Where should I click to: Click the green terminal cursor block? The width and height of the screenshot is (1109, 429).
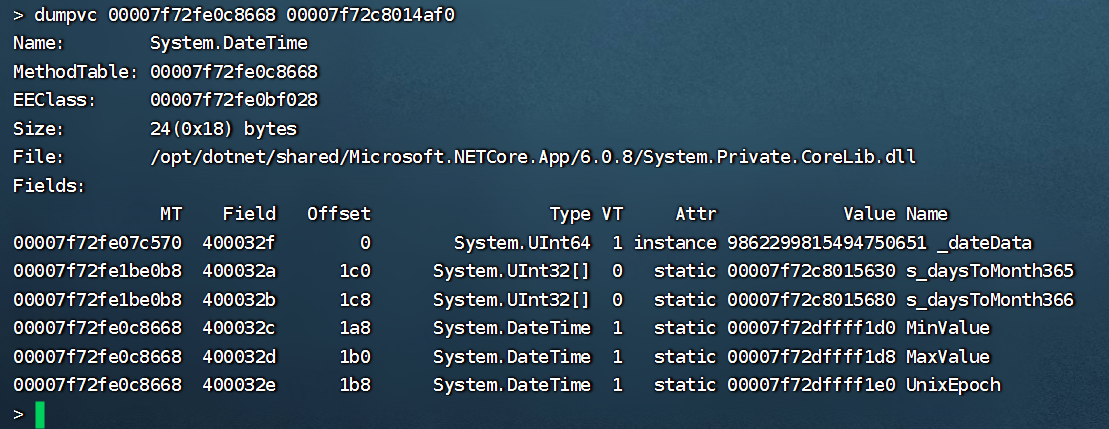[40, 414]
